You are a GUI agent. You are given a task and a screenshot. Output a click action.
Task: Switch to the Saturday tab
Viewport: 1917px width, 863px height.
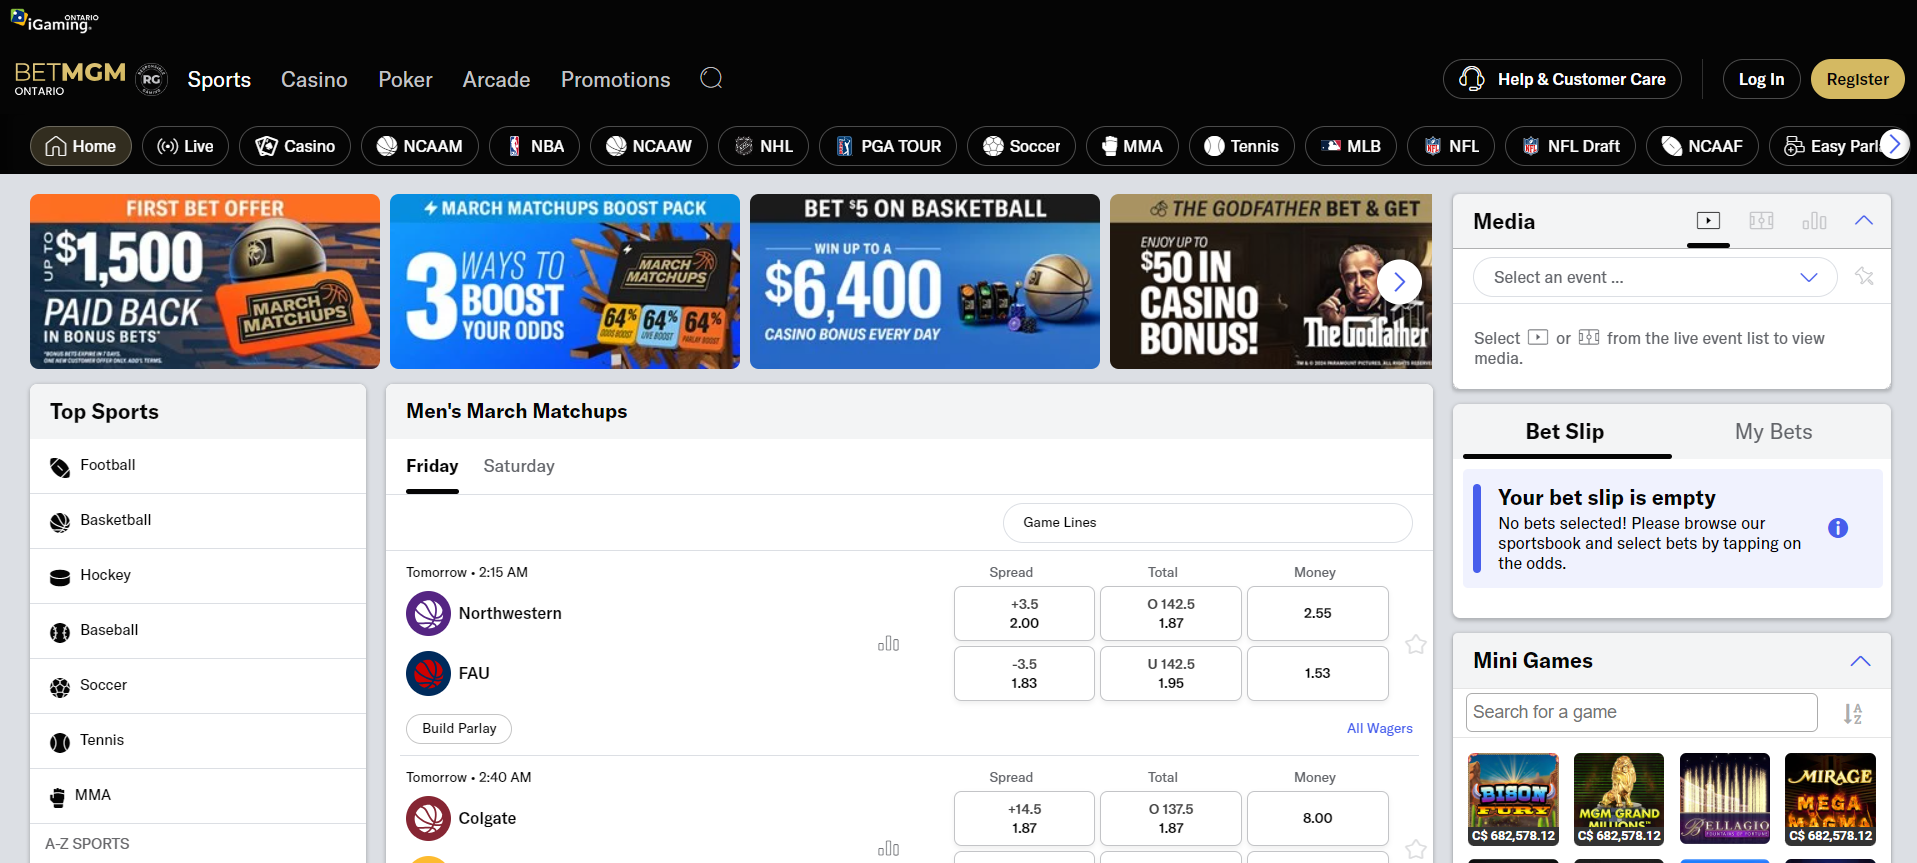(518, 466)
